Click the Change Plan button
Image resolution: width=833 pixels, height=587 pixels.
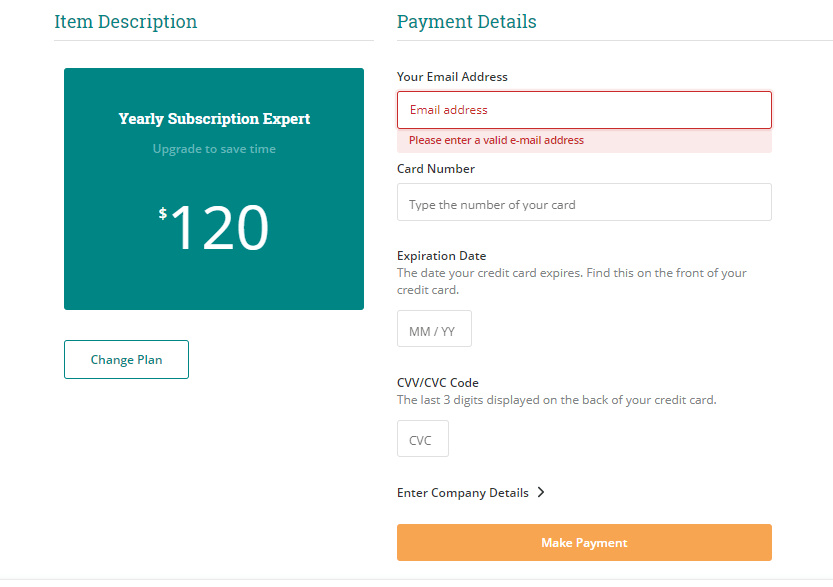pyautogui.click(x=126, y=359)
